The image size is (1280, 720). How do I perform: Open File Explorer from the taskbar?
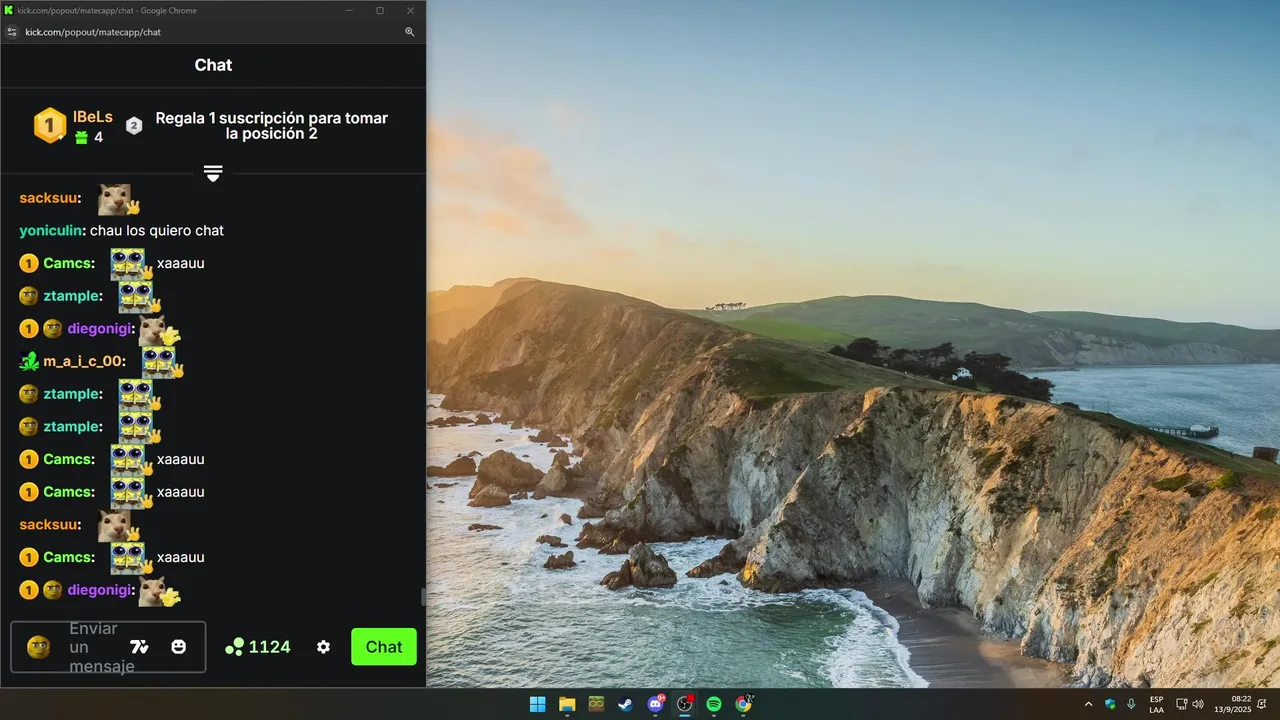567,704
